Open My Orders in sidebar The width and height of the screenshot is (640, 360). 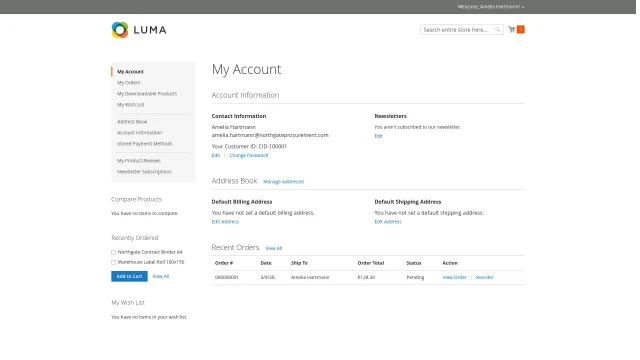coord(129,83)
